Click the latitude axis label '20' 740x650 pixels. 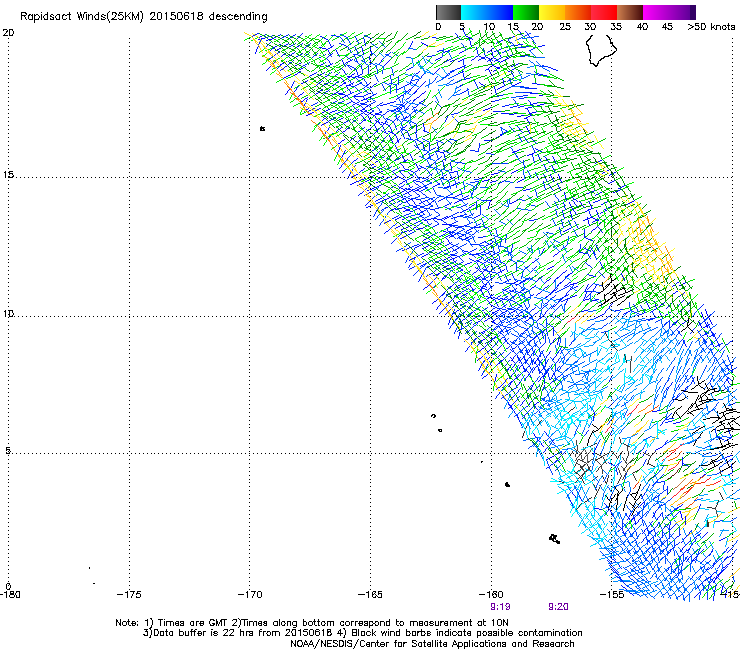pos(8,33)
